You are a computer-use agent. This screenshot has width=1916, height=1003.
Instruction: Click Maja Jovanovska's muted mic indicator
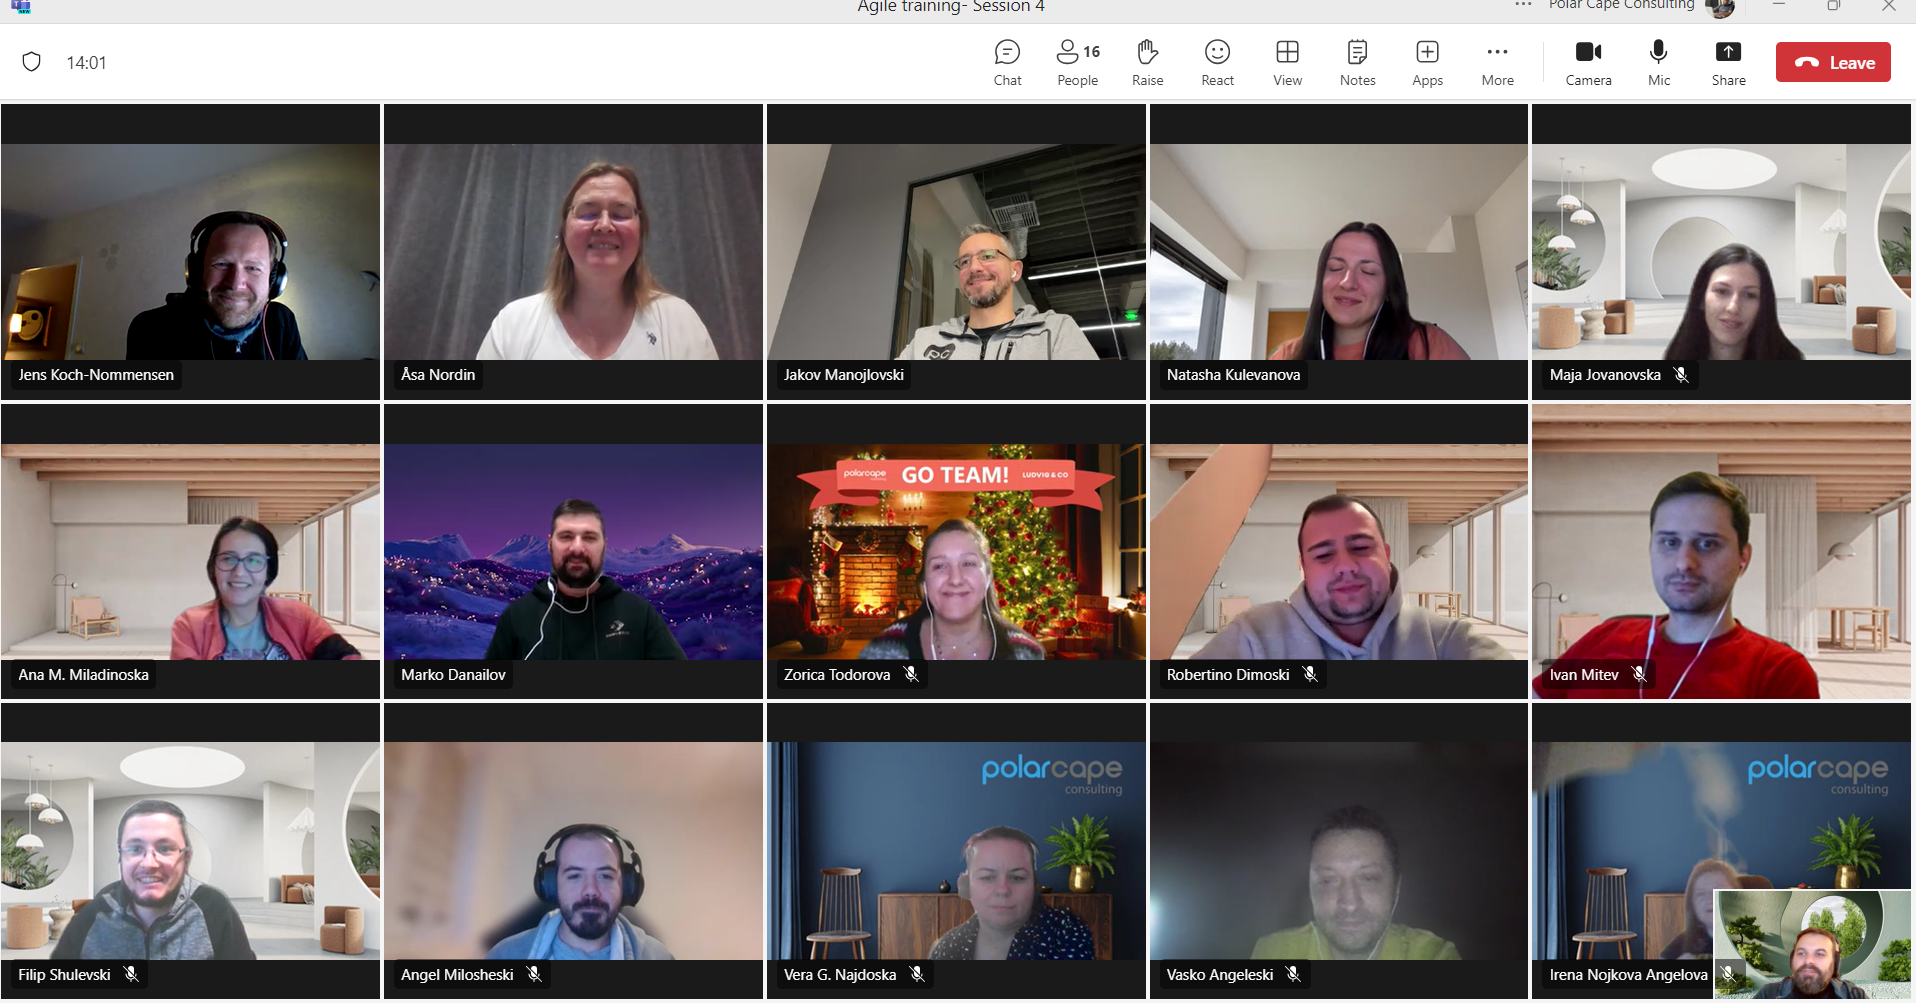coord(1681,375)
